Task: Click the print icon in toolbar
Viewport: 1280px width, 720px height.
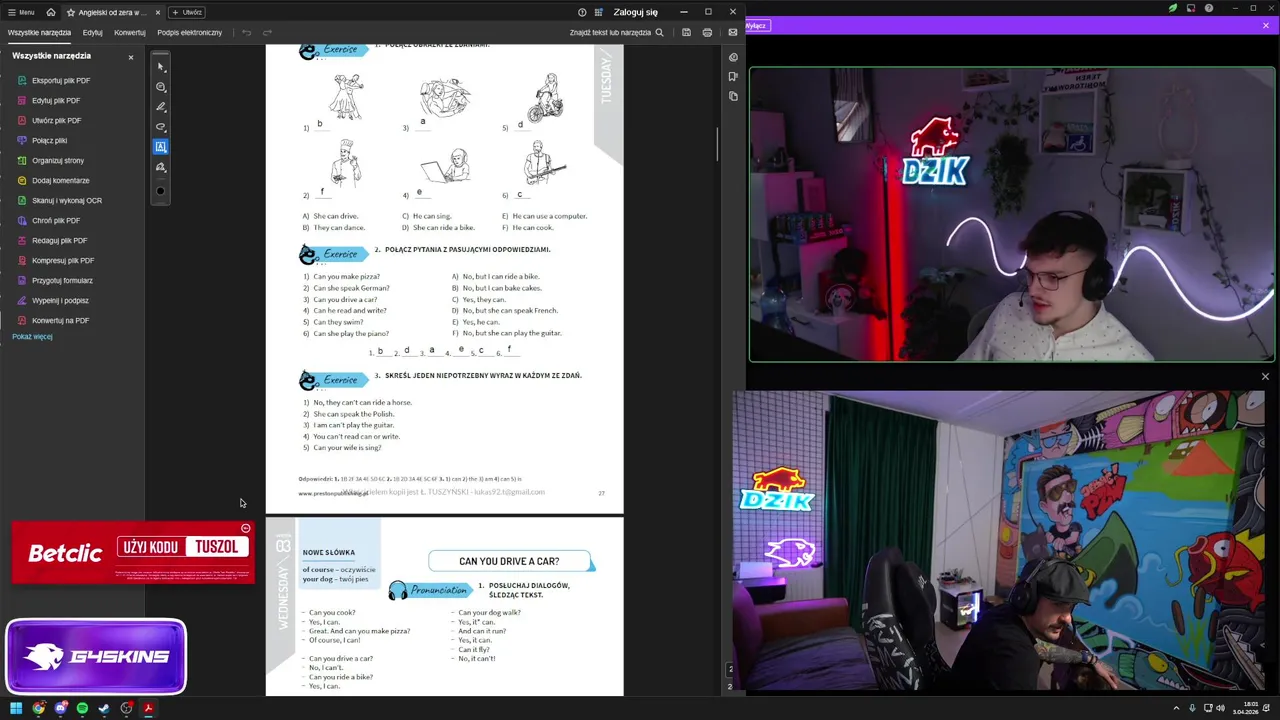Action: 707,32
